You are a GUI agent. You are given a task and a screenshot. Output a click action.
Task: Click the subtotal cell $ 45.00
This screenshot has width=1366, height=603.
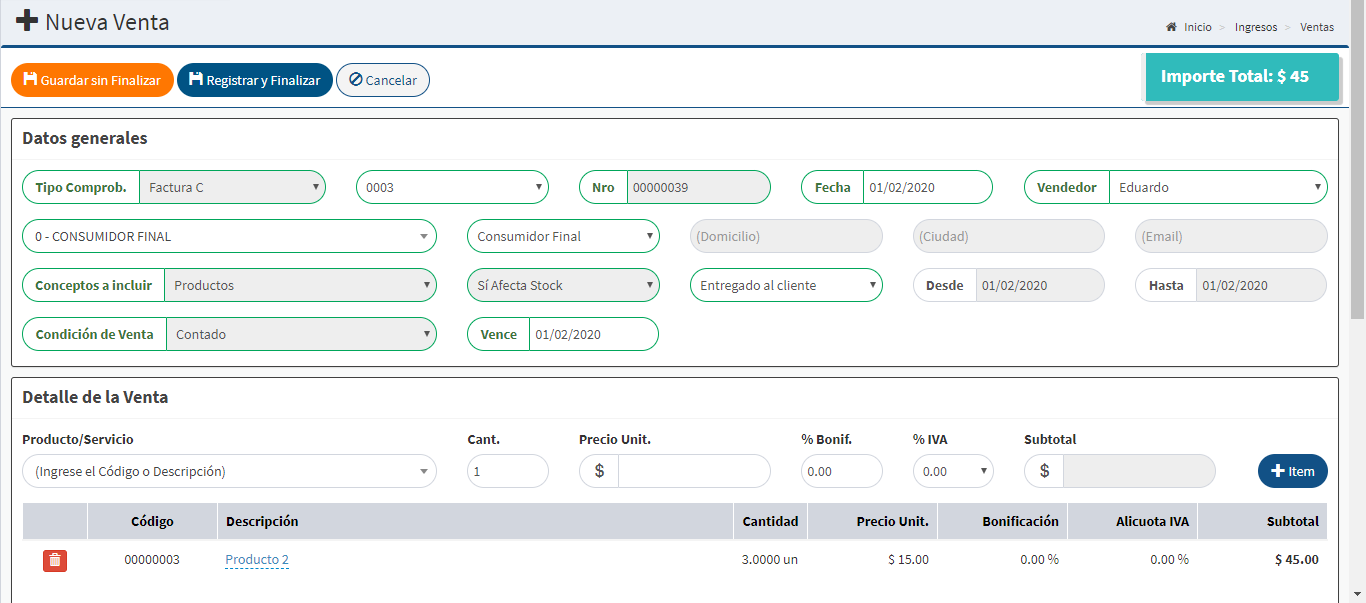coord(1297,560)
